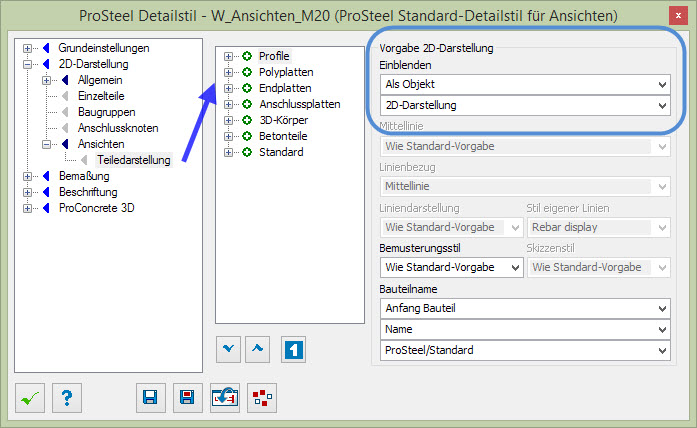Expand the Polyplatten node in the parts list
Image resolution: width=697 pixels, height=428 pixels.
(228, 72)
